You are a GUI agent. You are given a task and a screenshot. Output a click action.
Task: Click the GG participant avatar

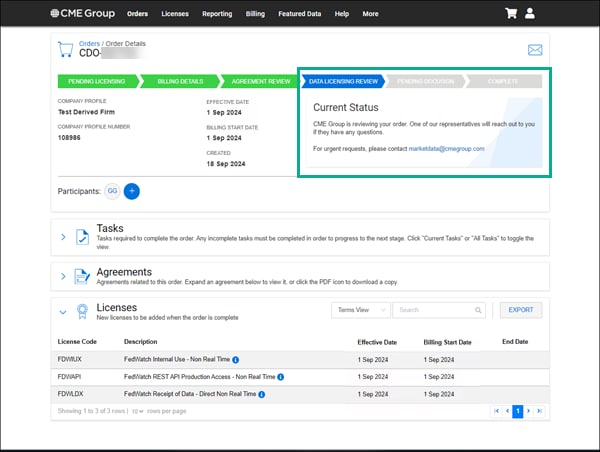pos(113,190)
